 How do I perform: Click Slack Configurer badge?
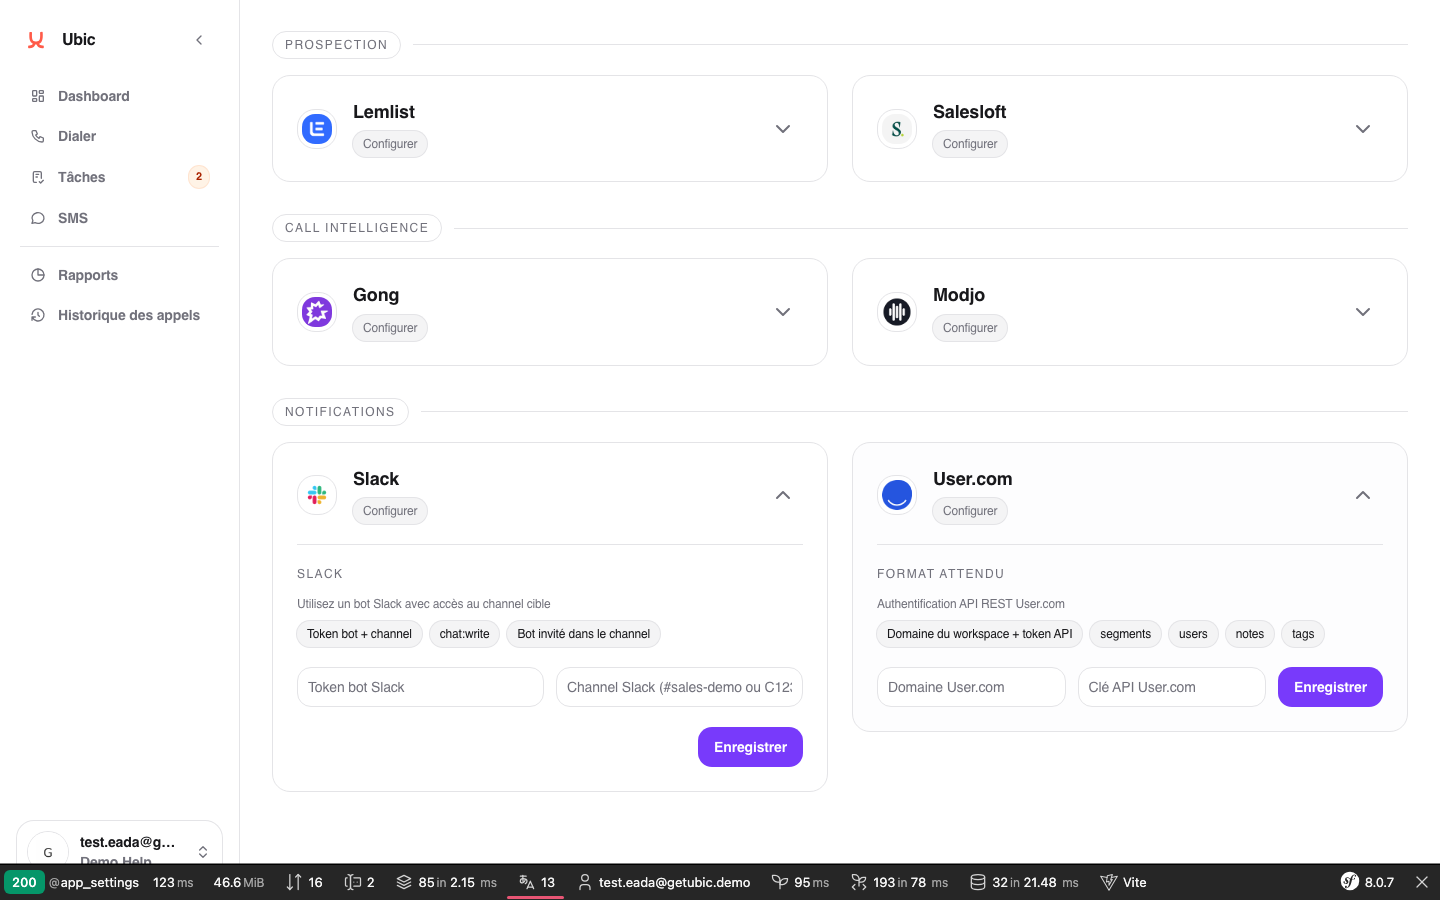pyautogui.click(x=390, y=511)
